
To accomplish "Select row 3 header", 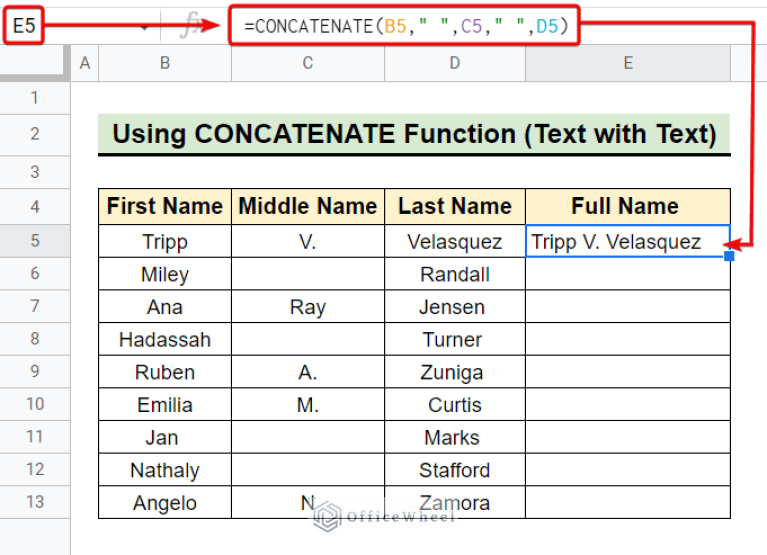I will 35,172.
